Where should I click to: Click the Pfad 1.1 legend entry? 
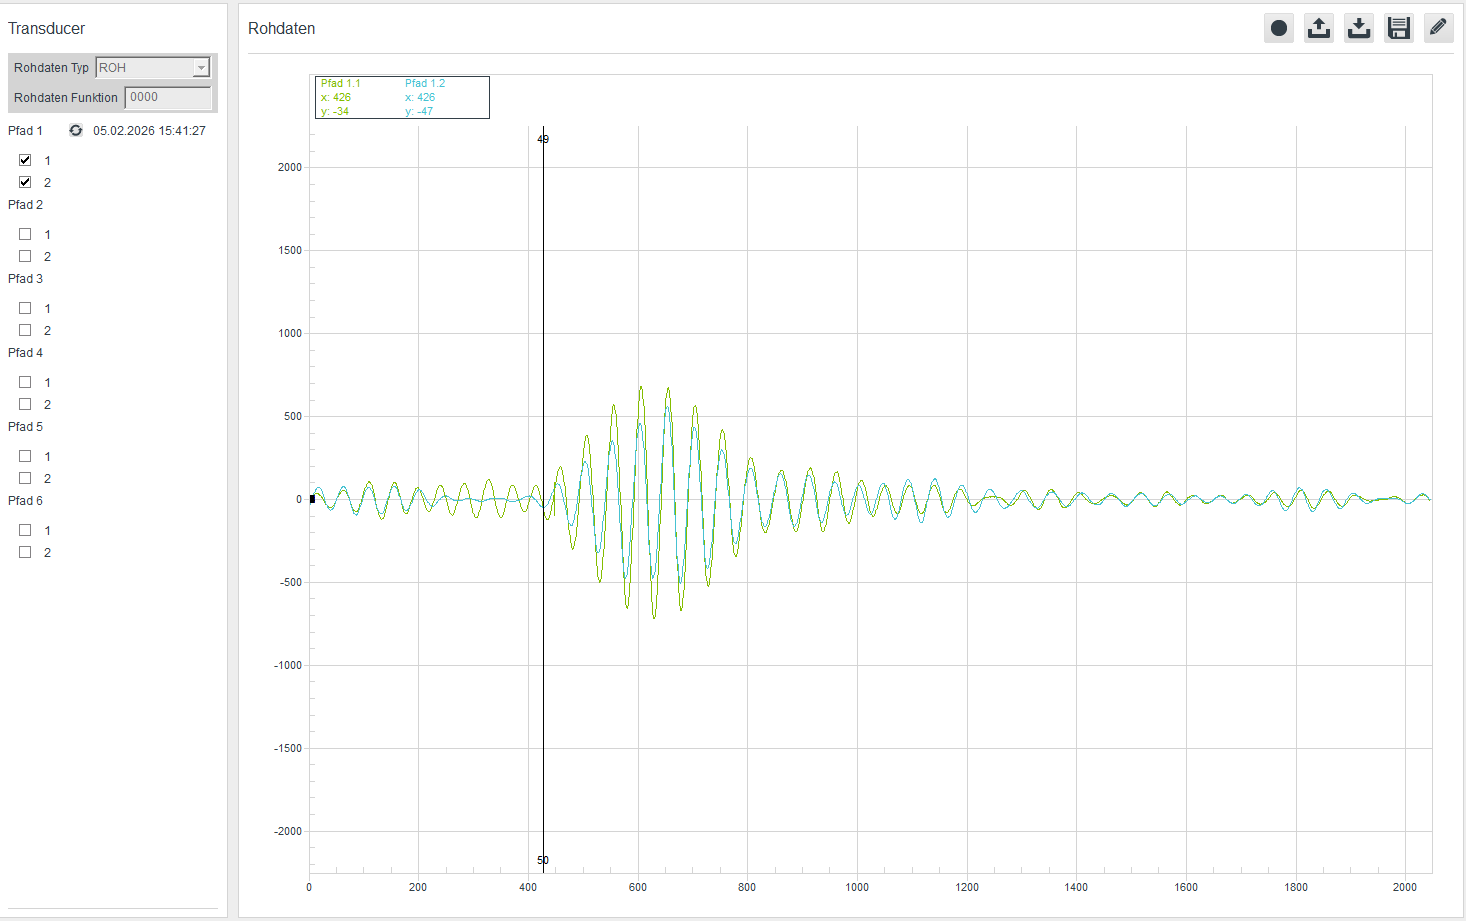pyautogui.click(x=340, y=84)
